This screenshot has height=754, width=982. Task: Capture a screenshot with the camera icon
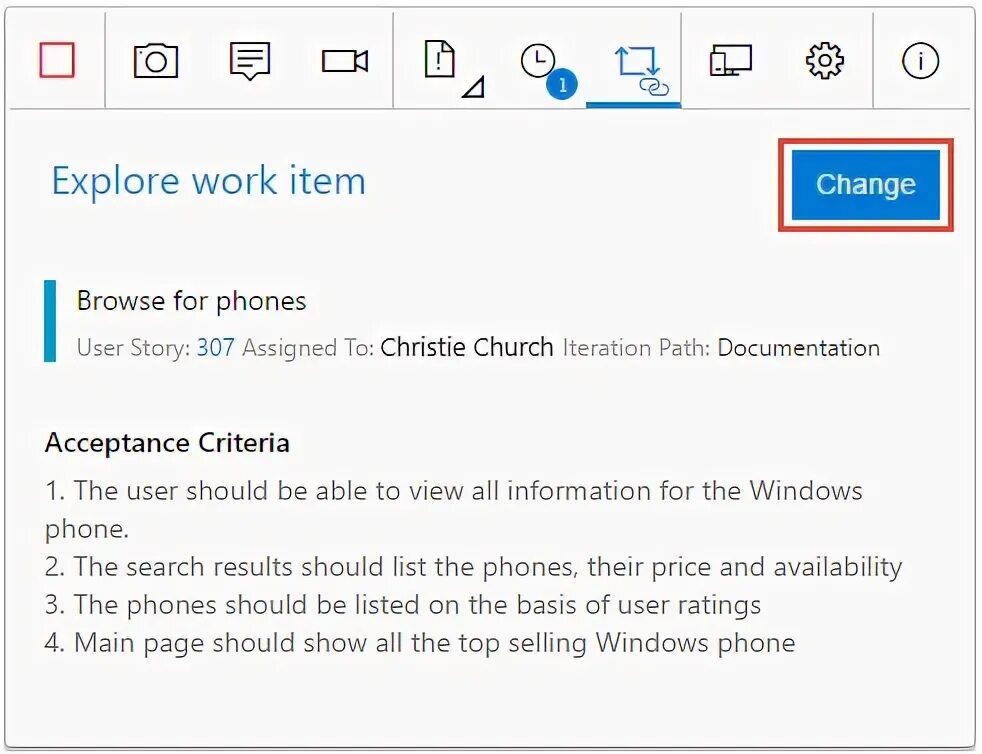tap(156, 61)
